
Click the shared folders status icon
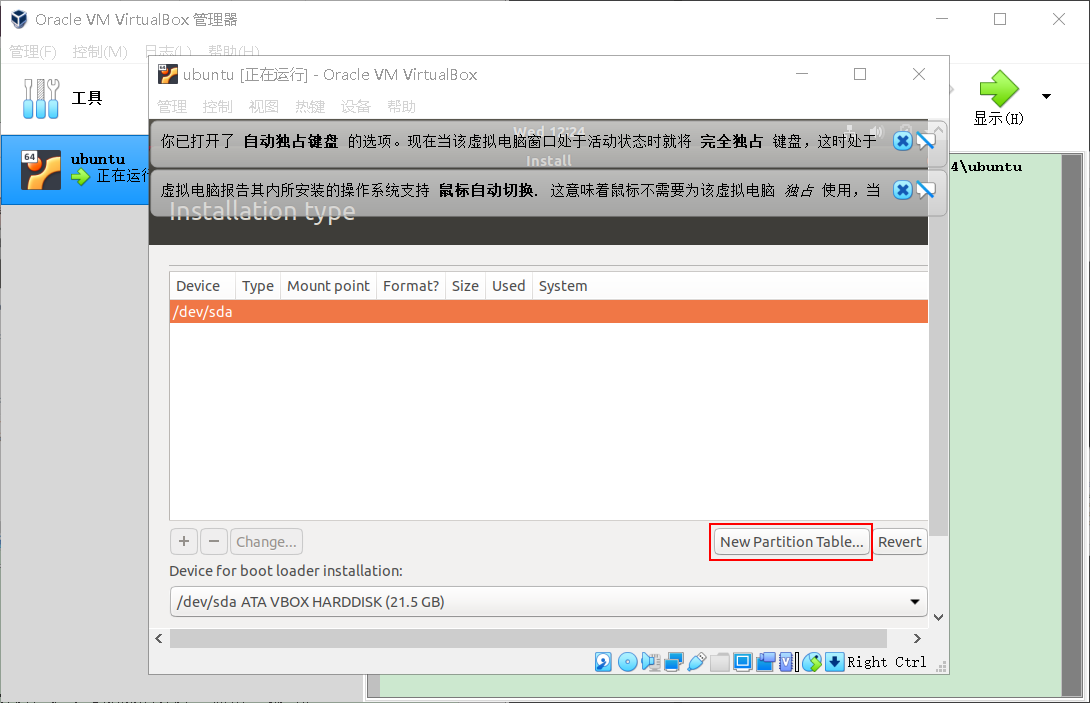point(719,662)
